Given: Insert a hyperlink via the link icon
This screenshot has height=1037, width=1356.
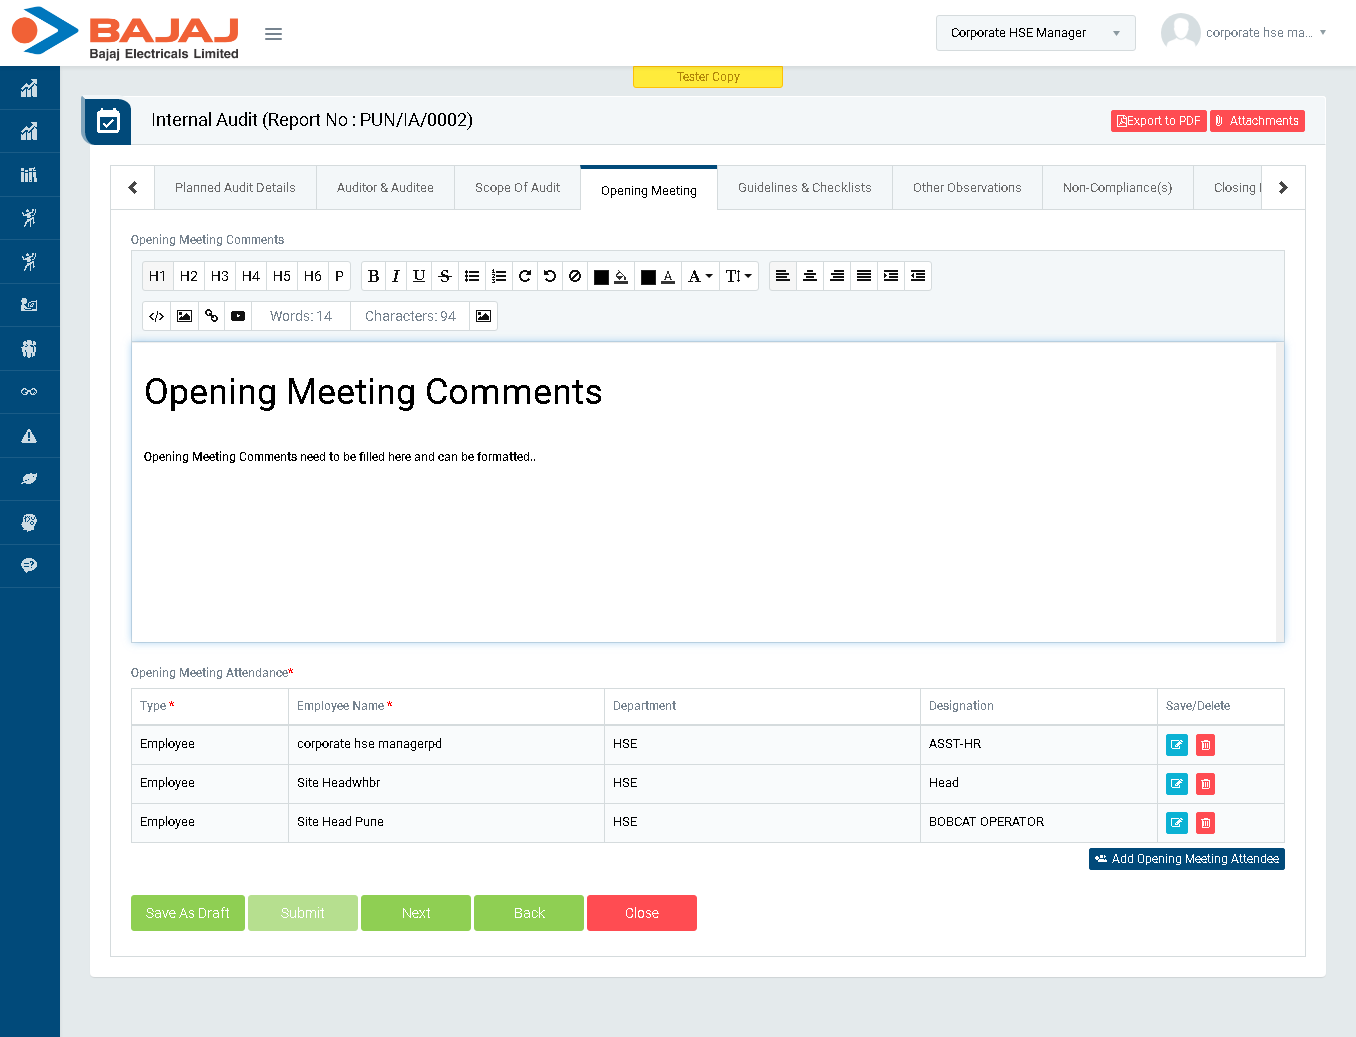Looking at the screenshot, I should click(211, 316).
